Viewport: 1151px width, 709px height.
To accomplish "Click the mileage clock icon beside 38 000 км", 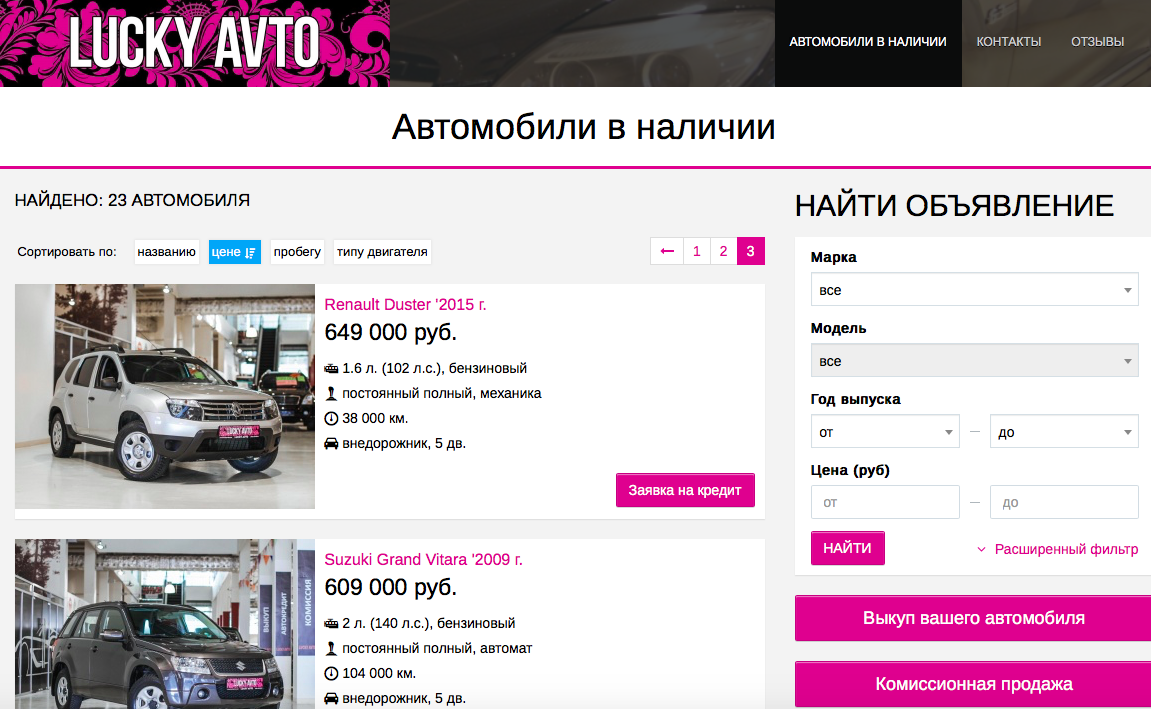I will (331, 418).
